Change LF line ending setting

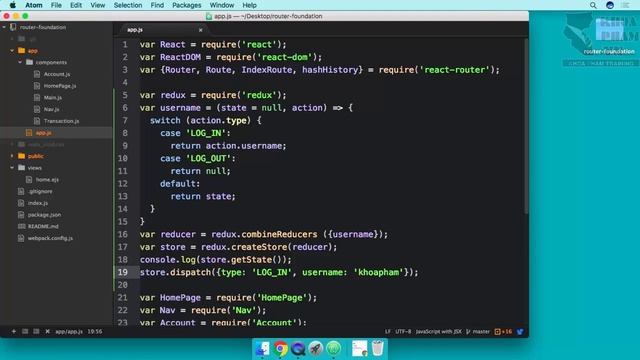387,331
